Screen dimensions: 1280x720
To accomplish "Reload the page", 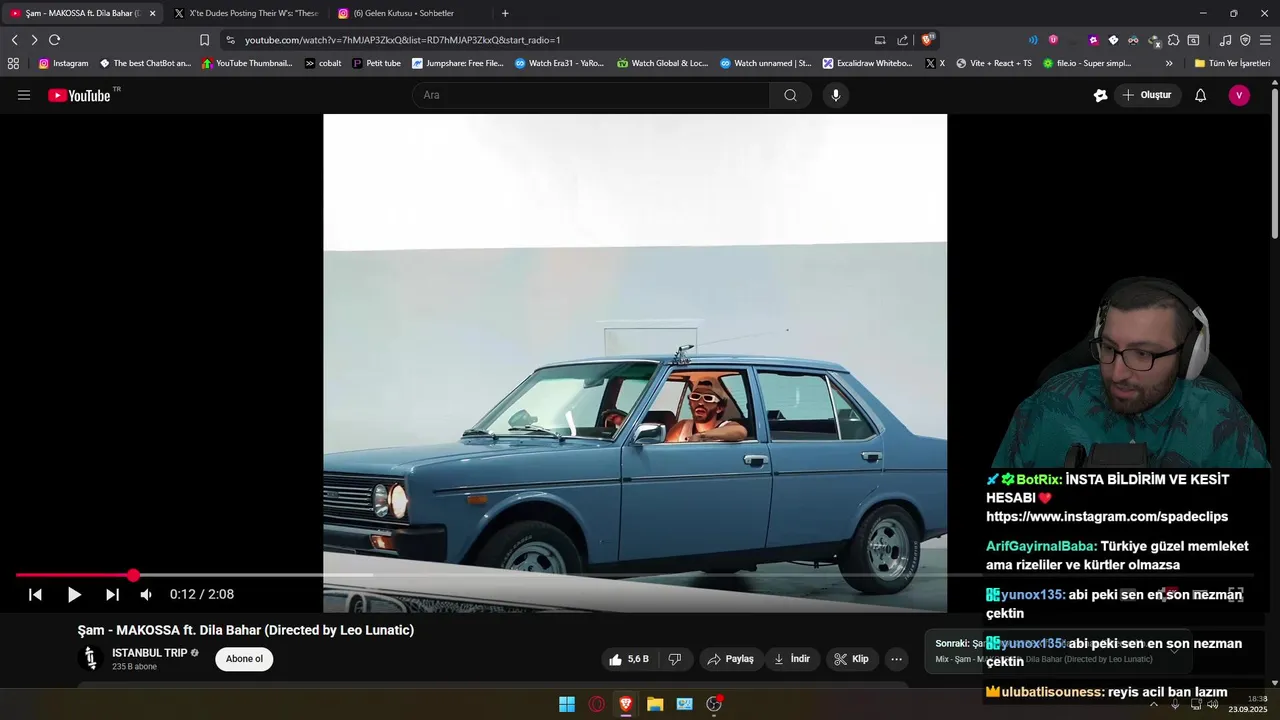I will click(54, 40).
